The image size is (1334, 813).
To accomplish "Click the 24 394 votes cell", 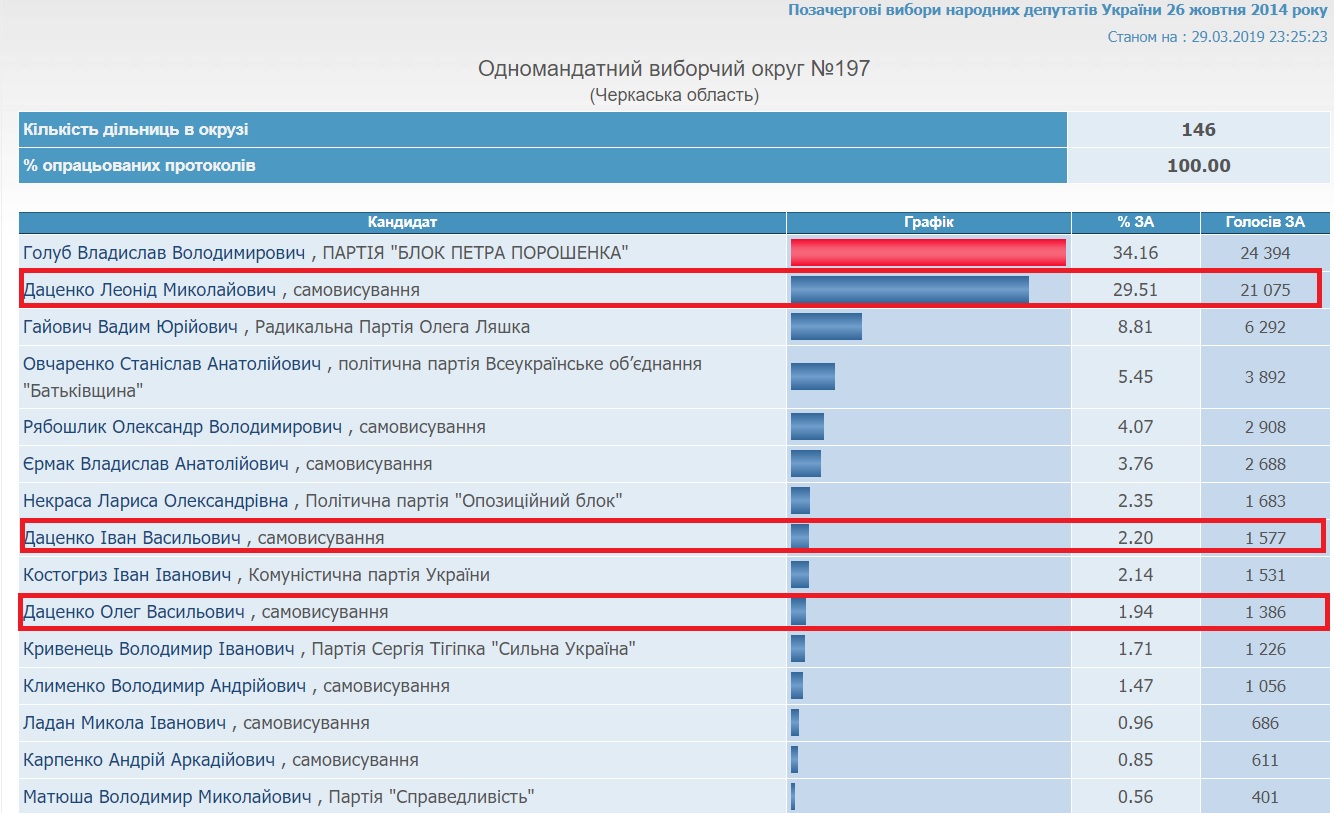I will point(1265,253).
